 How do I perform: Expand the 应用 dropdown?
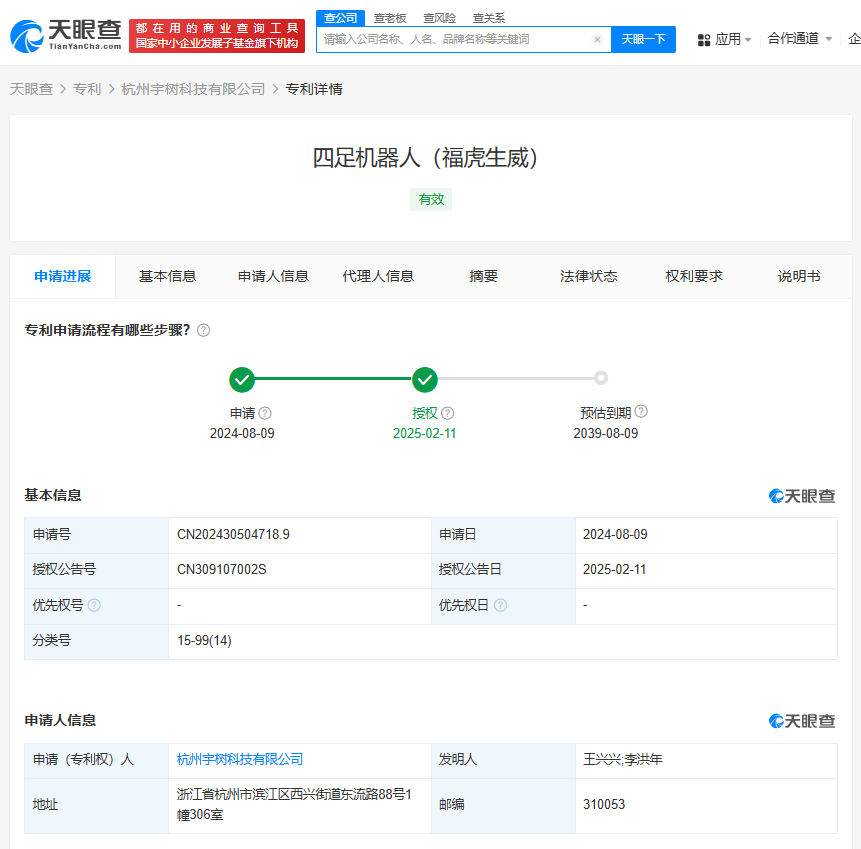[x=732, y=37]
